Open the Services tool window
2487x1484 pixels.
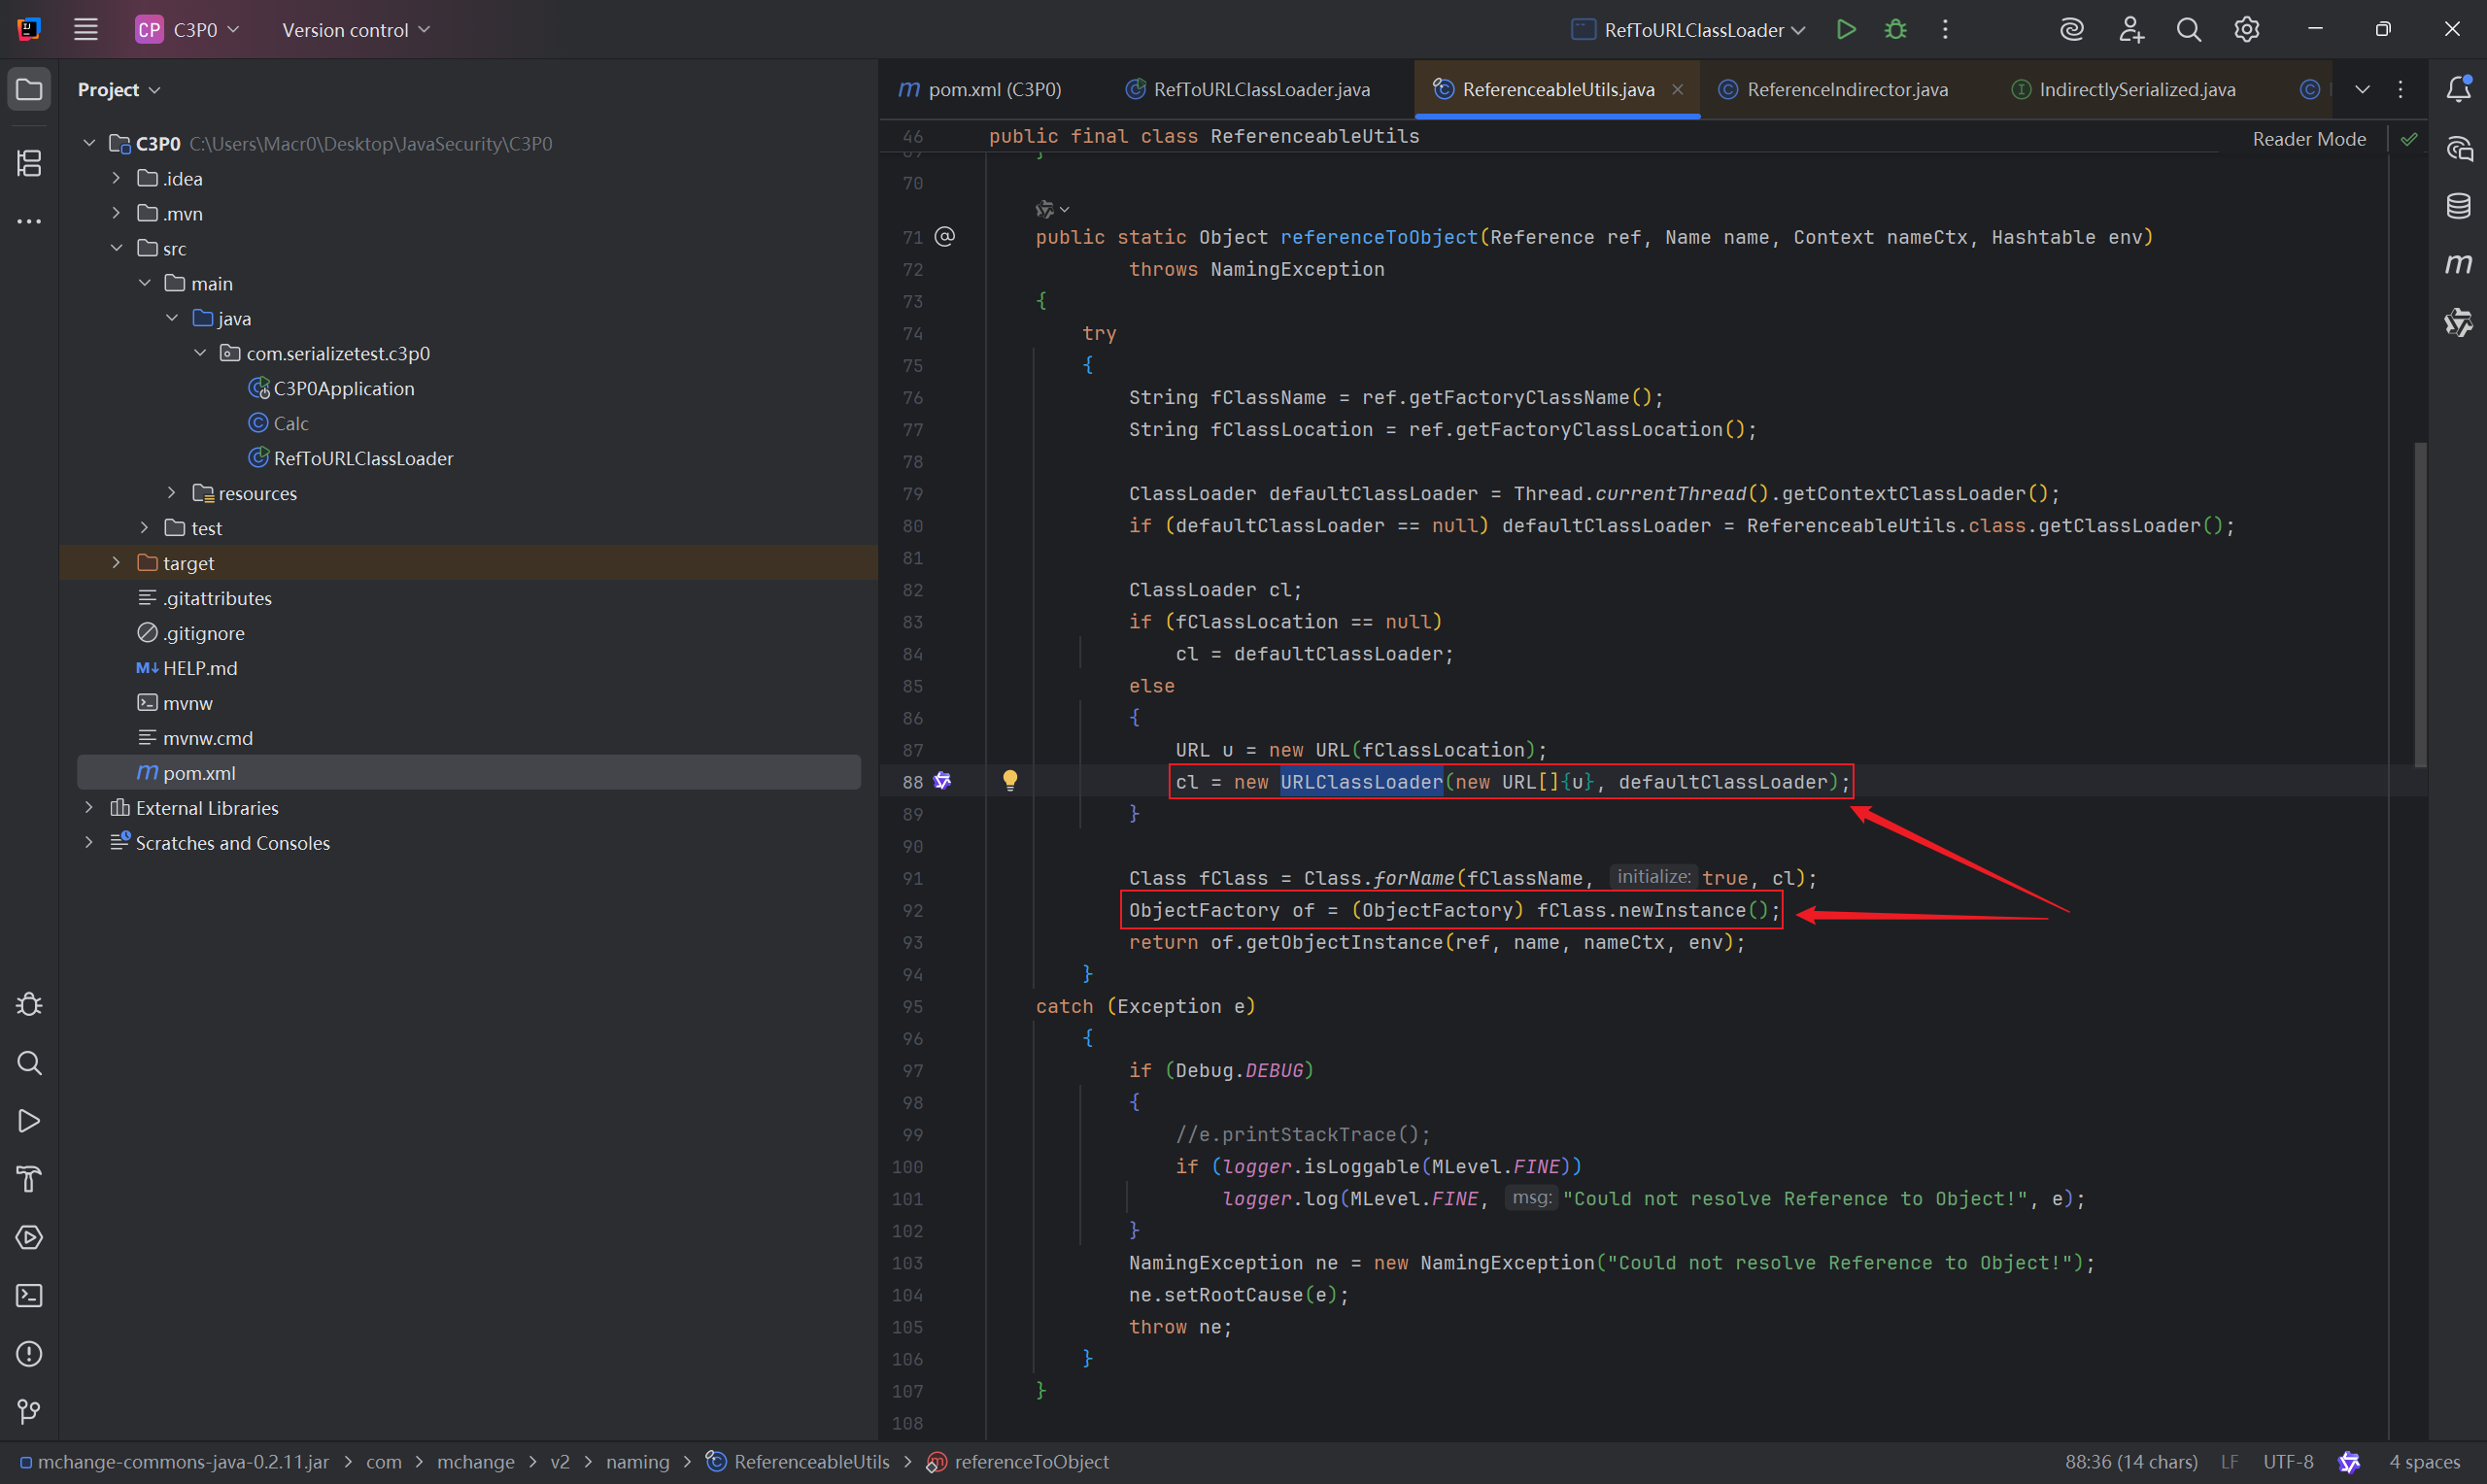coord(29,1237)
